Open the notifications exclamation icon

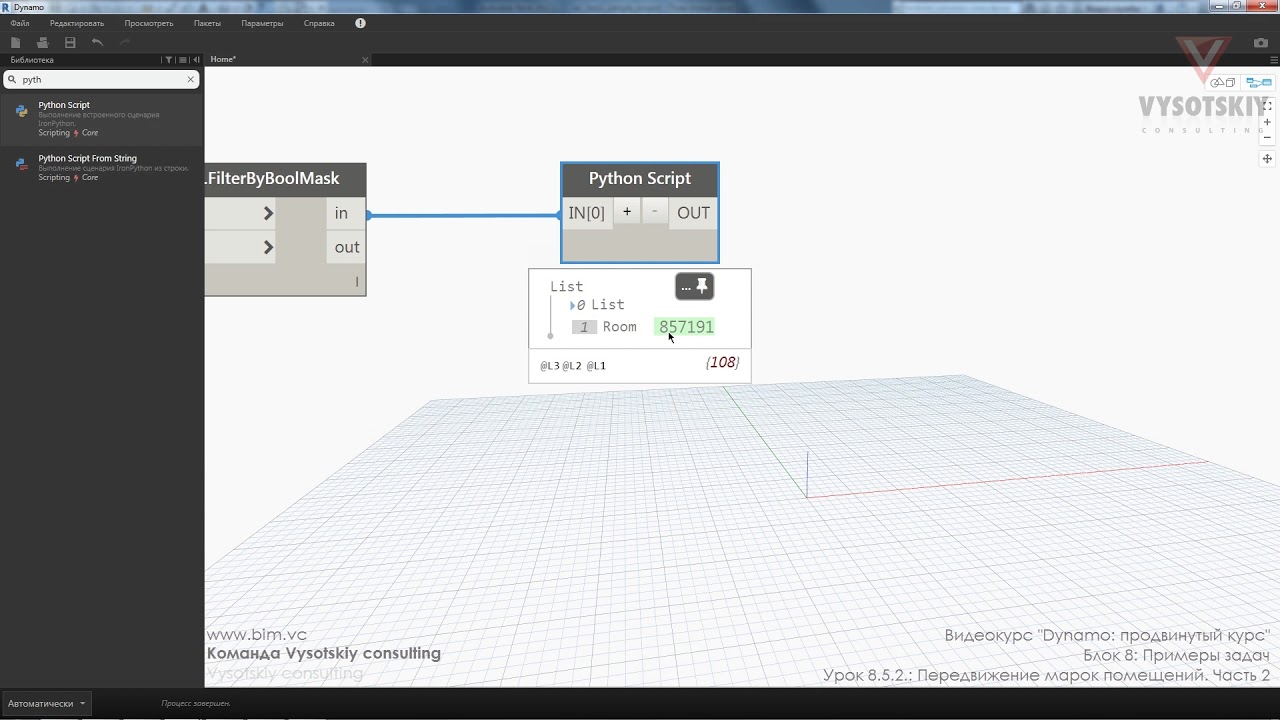(360, 23)
